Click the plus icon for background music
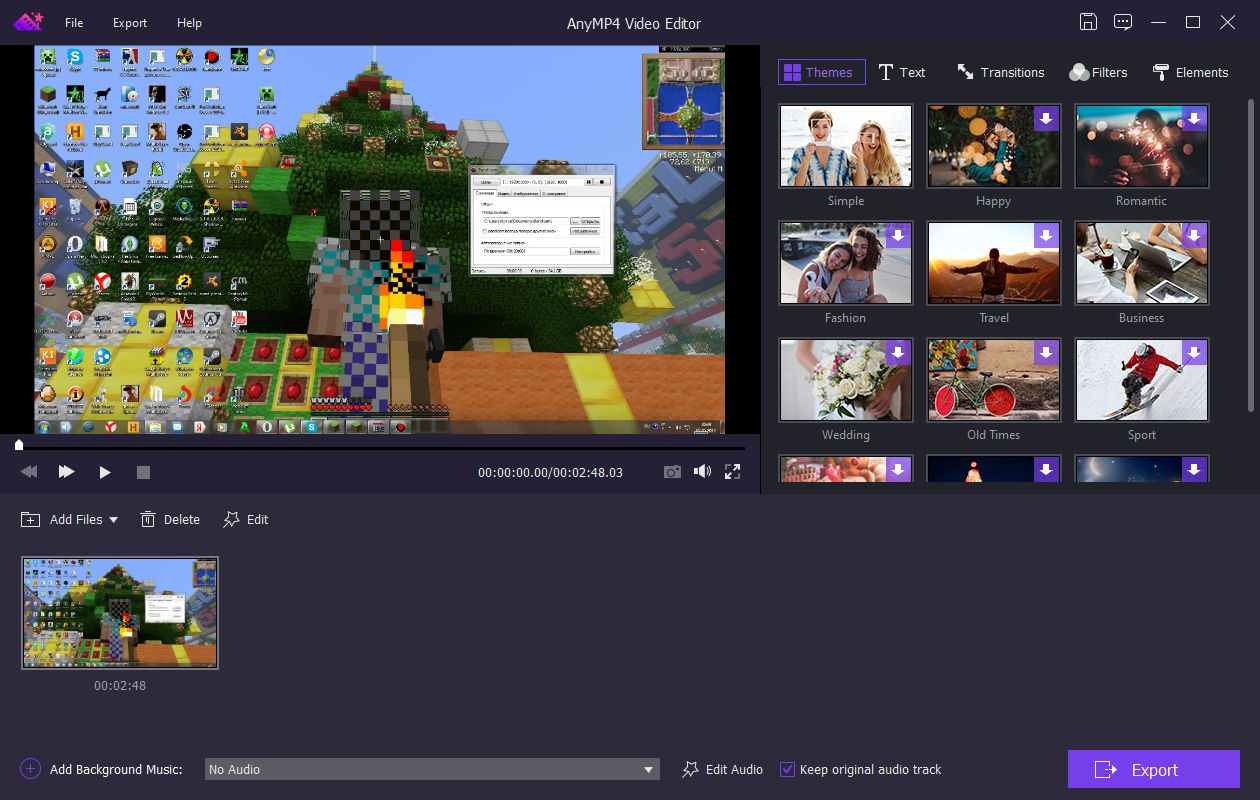This screenshot has width=1260, height=800. pyautogui.click(x=30, y=769)
